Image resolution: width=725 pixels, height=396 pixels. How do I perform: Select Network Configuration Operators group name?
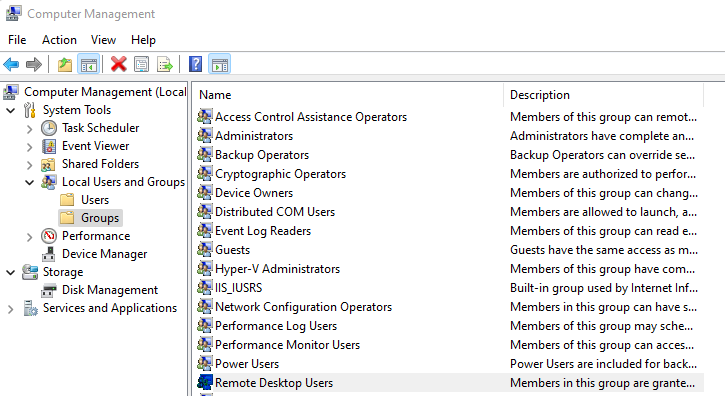click(303, 307)
